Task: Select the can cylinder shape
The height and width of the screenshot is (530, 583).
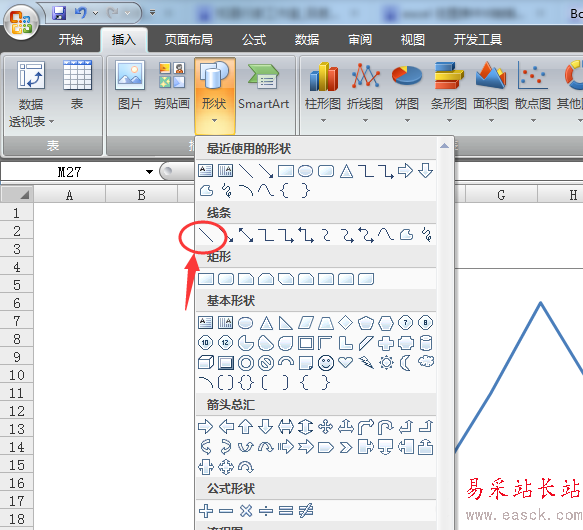Action: [426, 343]
